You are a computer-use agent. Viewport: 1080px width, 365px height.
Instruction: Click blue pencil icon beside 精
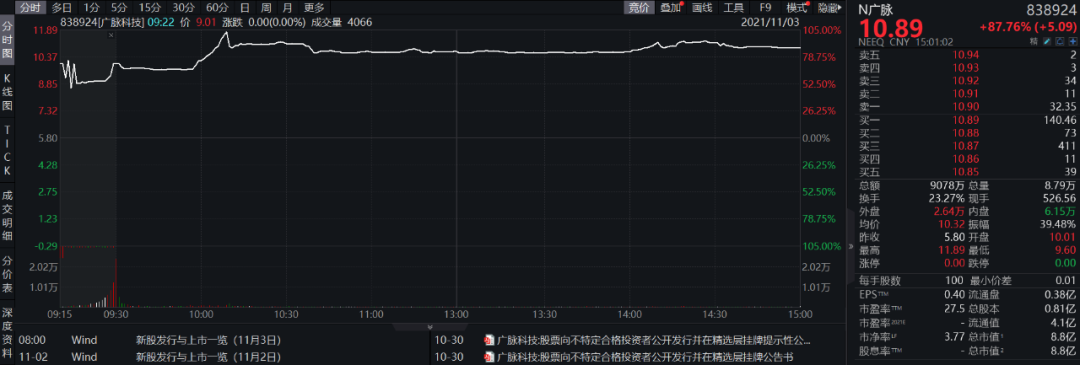1047,42
